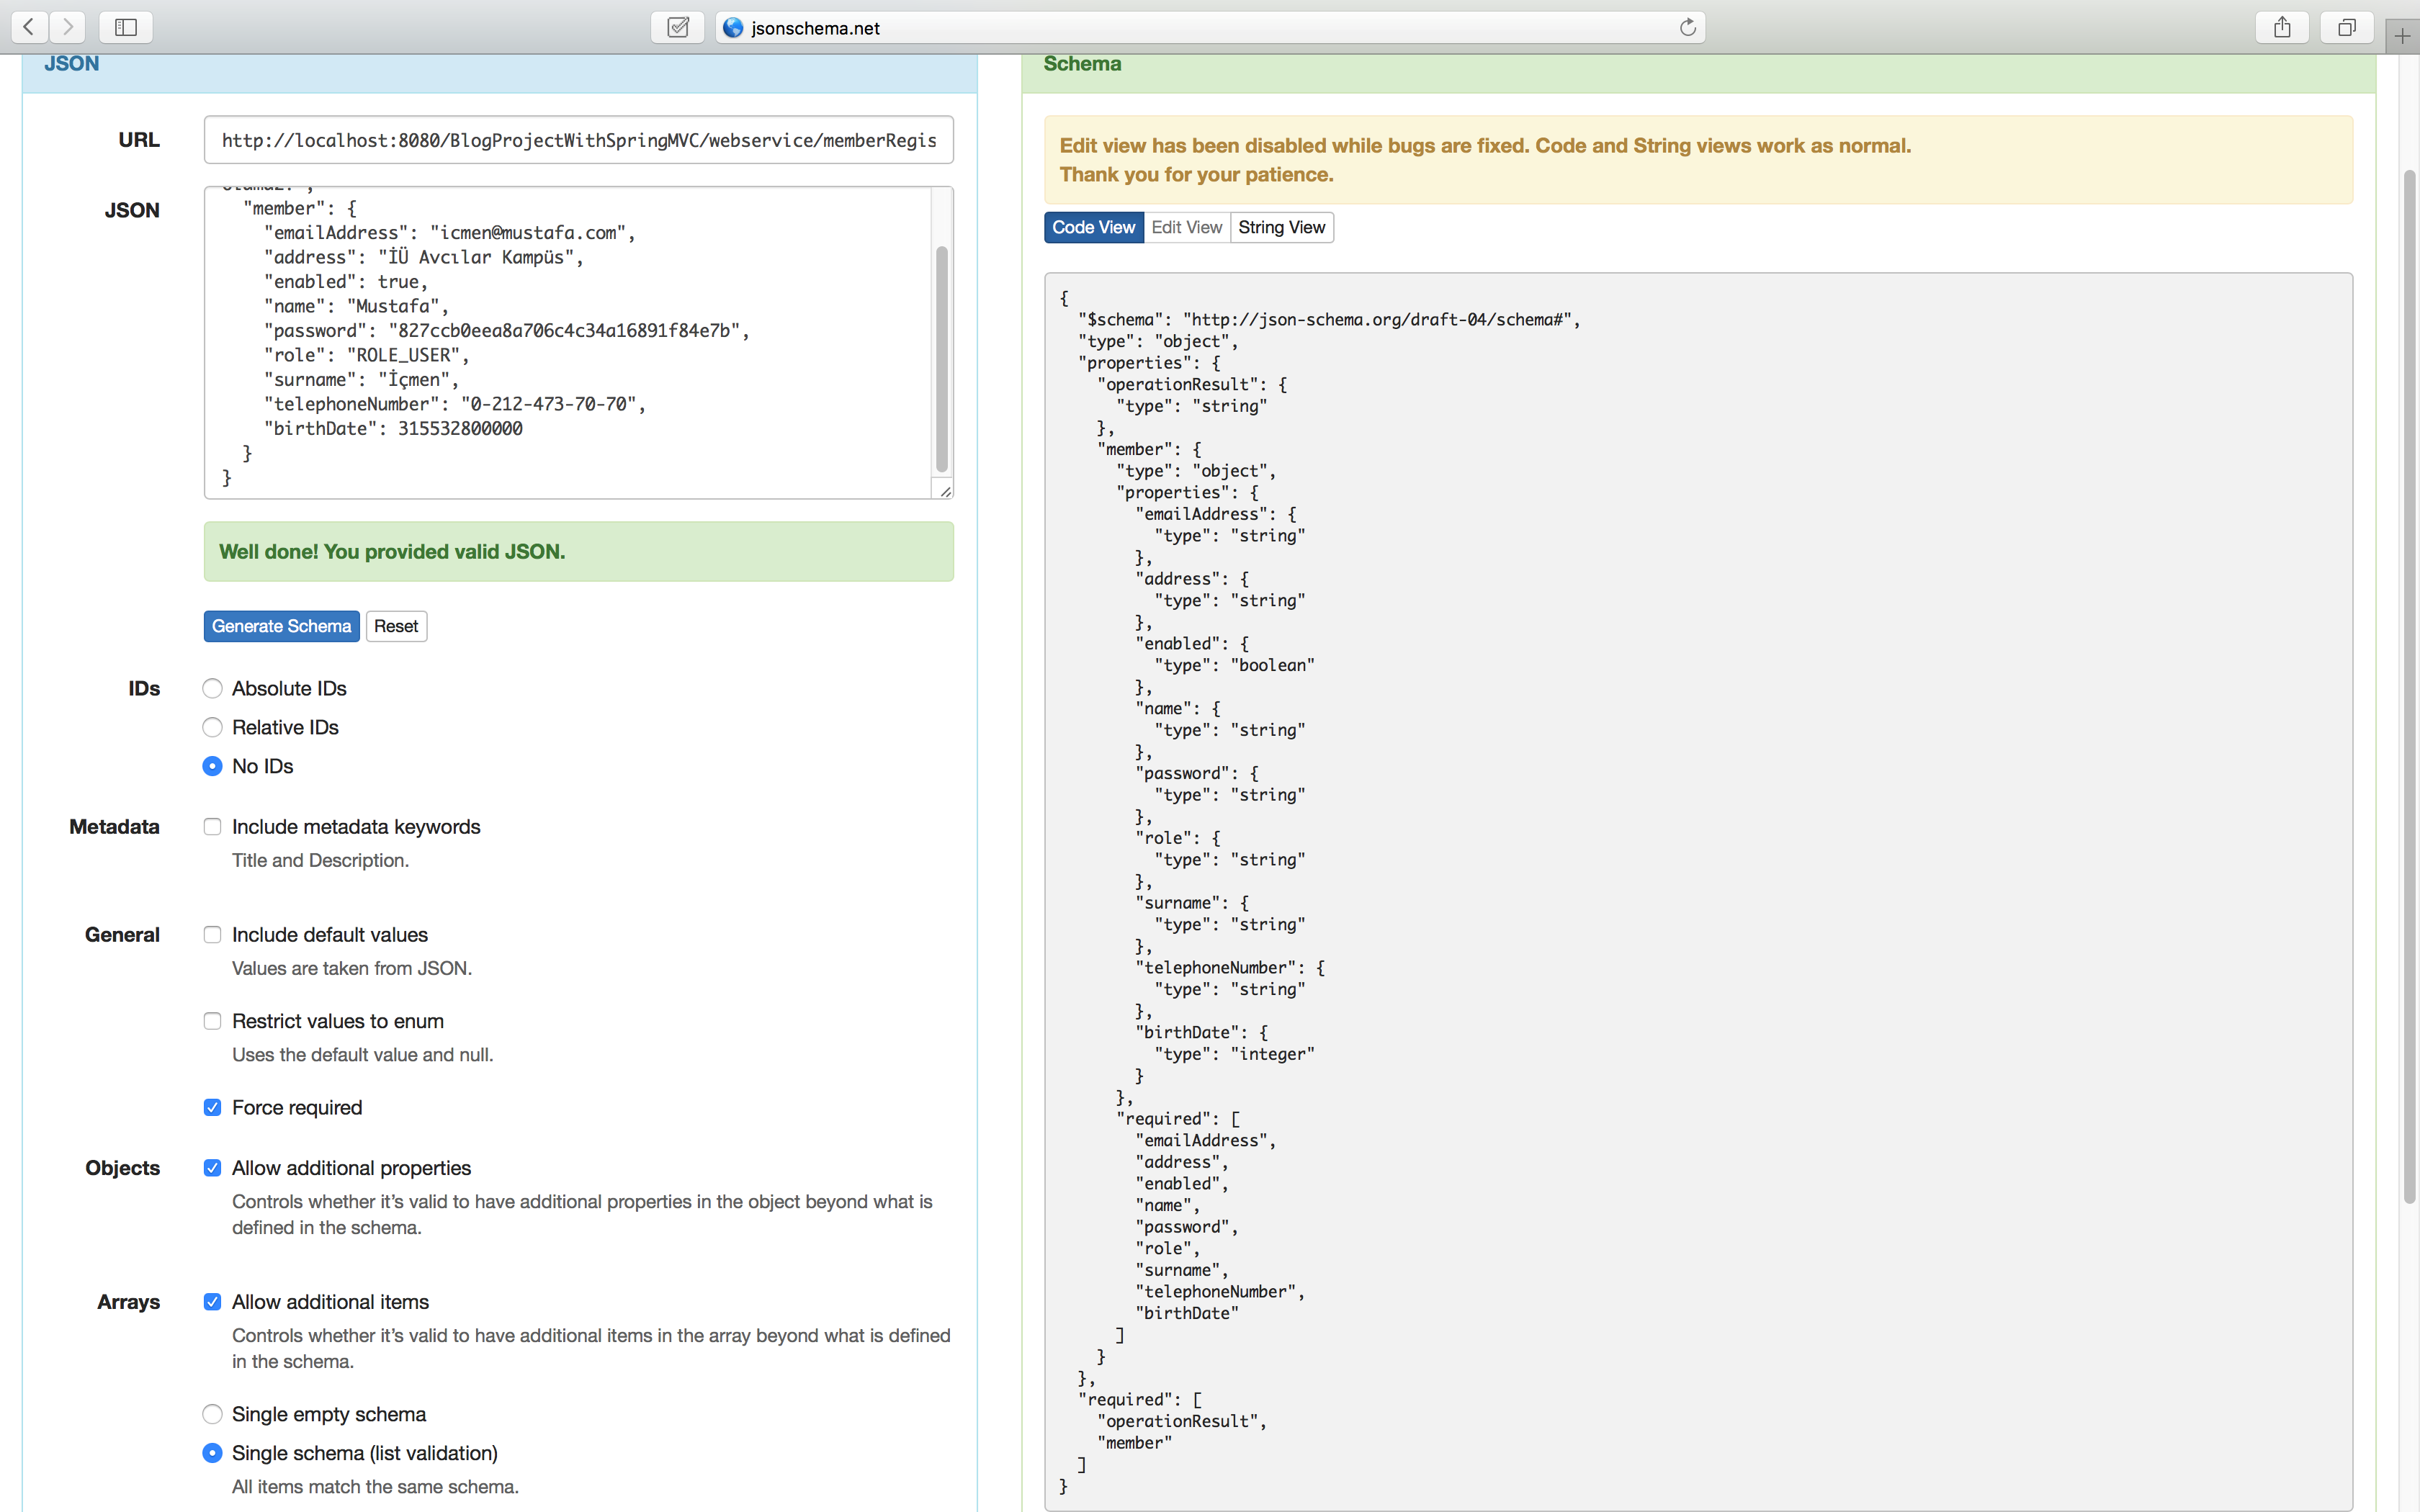Click the globe site icon in address bar
The width and height of the screenshot is (2420, 1512).
tap(733, 28)
